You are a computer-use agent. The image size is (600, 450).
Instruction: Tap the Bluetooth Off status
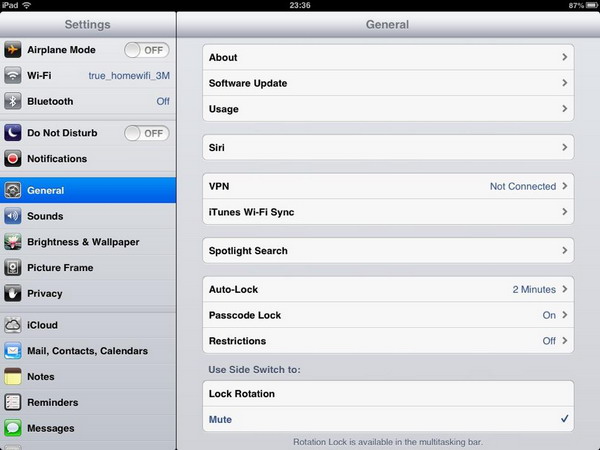pos(163,101)
